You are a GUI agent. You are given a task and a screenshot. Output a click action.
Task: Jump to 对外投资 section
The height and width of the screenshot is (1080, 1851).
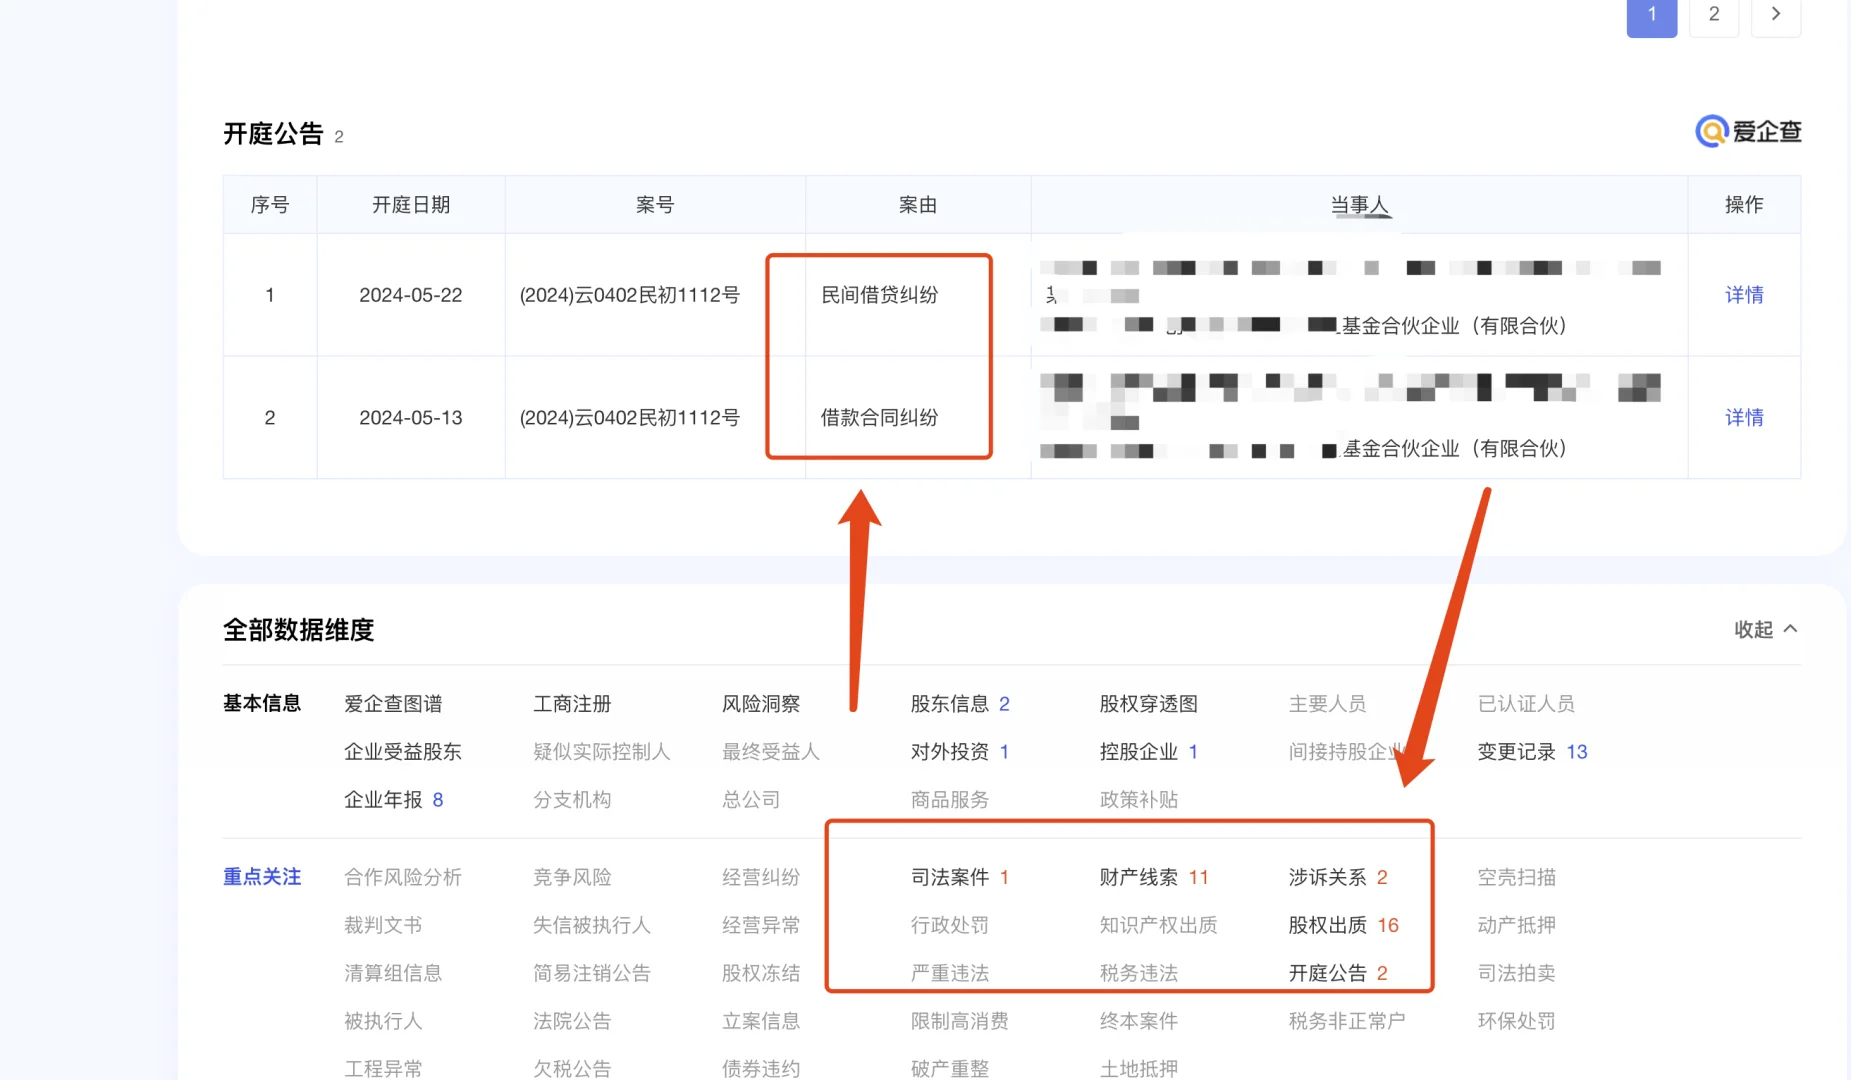960,752
